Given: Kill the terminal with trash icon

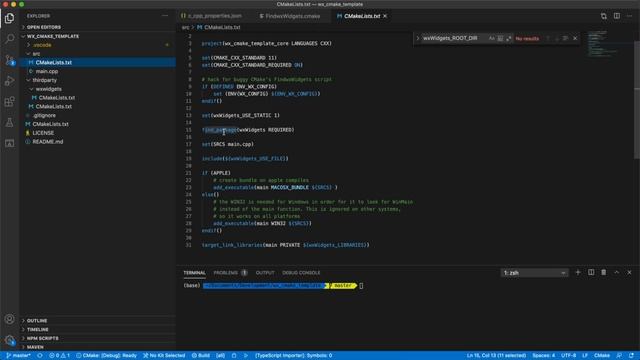Looking at the screenshot, I should (x=604, y=272).
